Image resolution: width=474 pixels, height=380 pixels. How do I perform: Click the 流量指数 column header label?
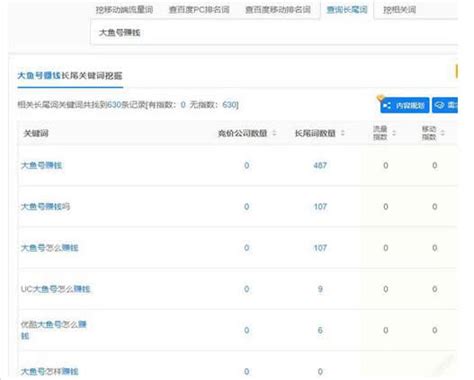[x=380, y=133]
